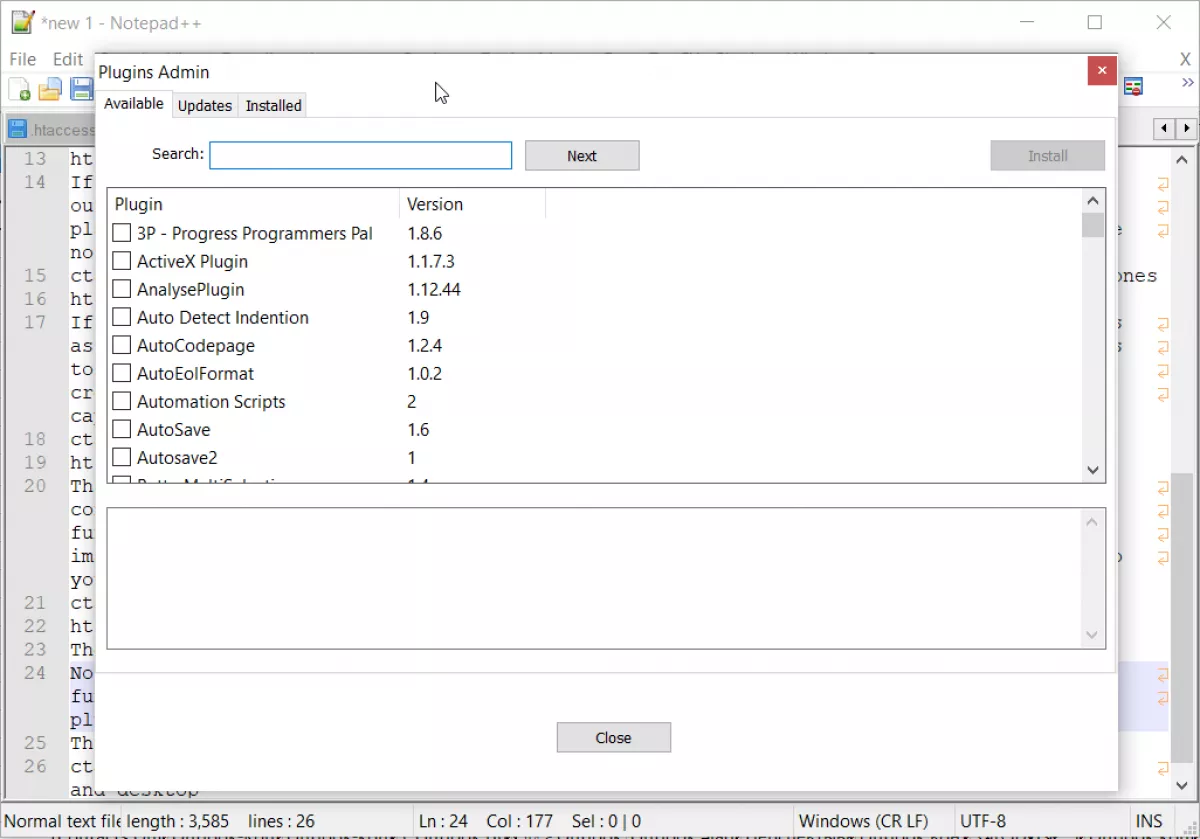
Task: Switch to the Installed tab
Action: (x=273, y=105)
